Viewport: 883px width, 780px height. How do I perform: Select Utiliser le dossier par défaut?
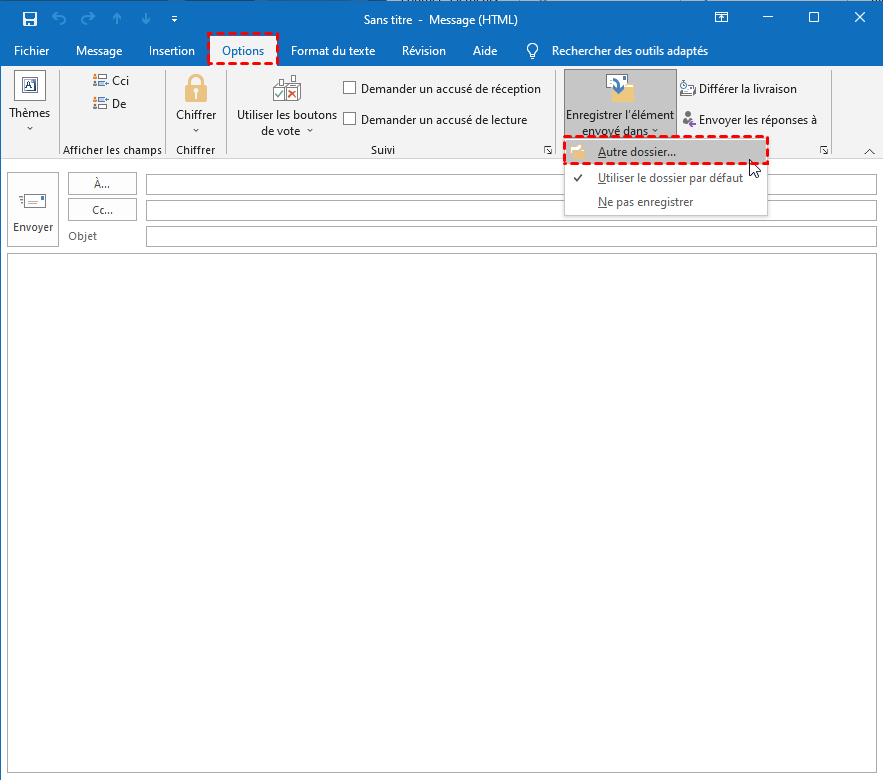pos(669,178)
